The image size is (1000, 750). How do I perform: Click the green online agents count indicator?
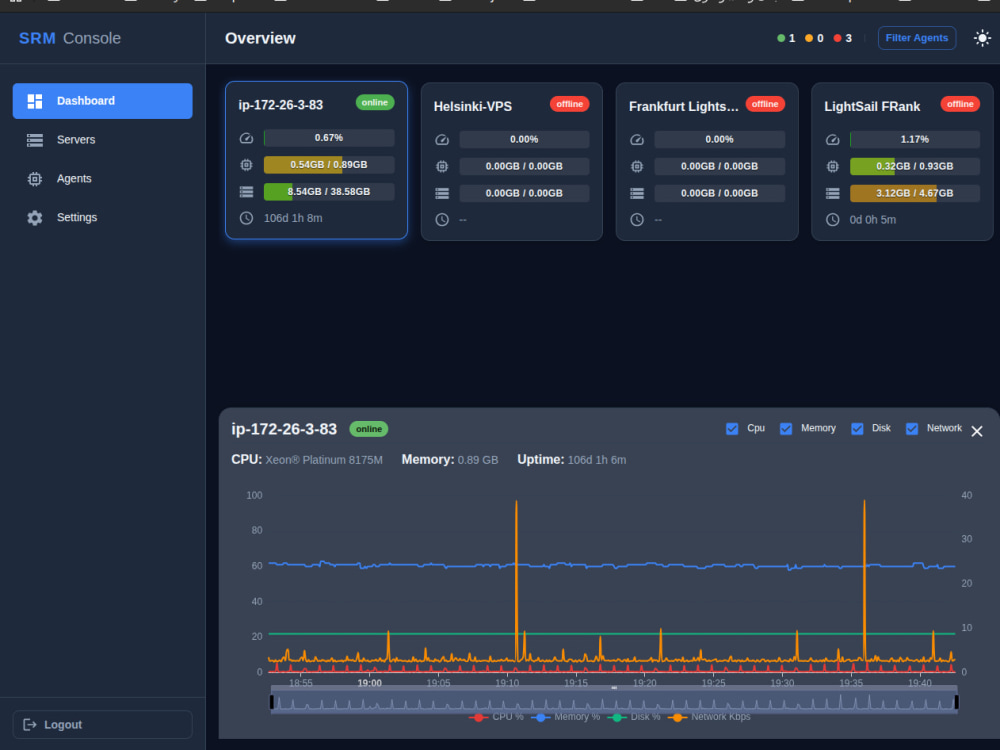pyautogui.click(x=786, y=38)
